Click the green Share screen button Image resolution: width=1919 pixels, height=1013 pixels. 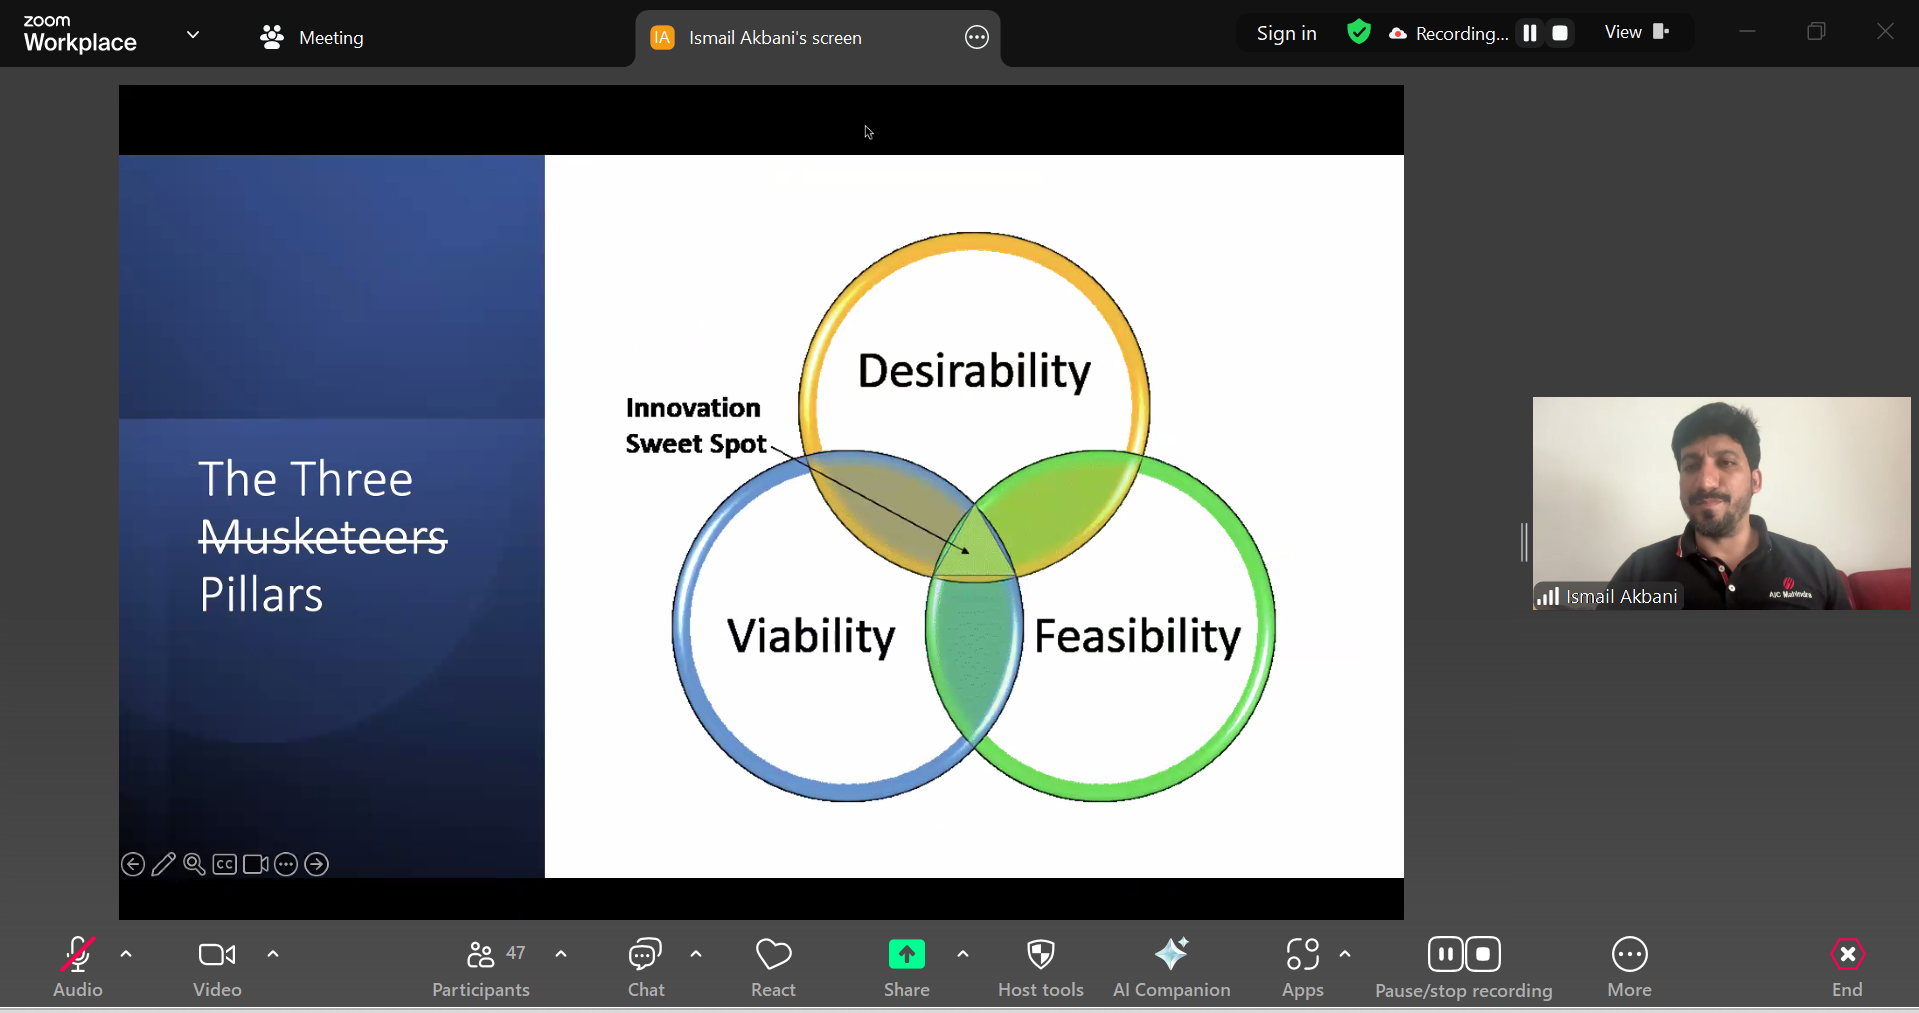906,966
